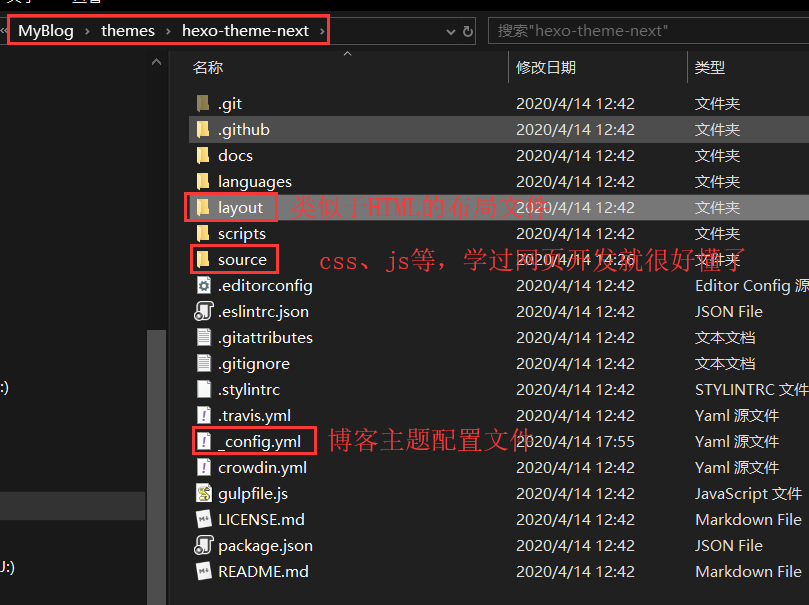Sort by the 类型 column header

tap(710, 67)
